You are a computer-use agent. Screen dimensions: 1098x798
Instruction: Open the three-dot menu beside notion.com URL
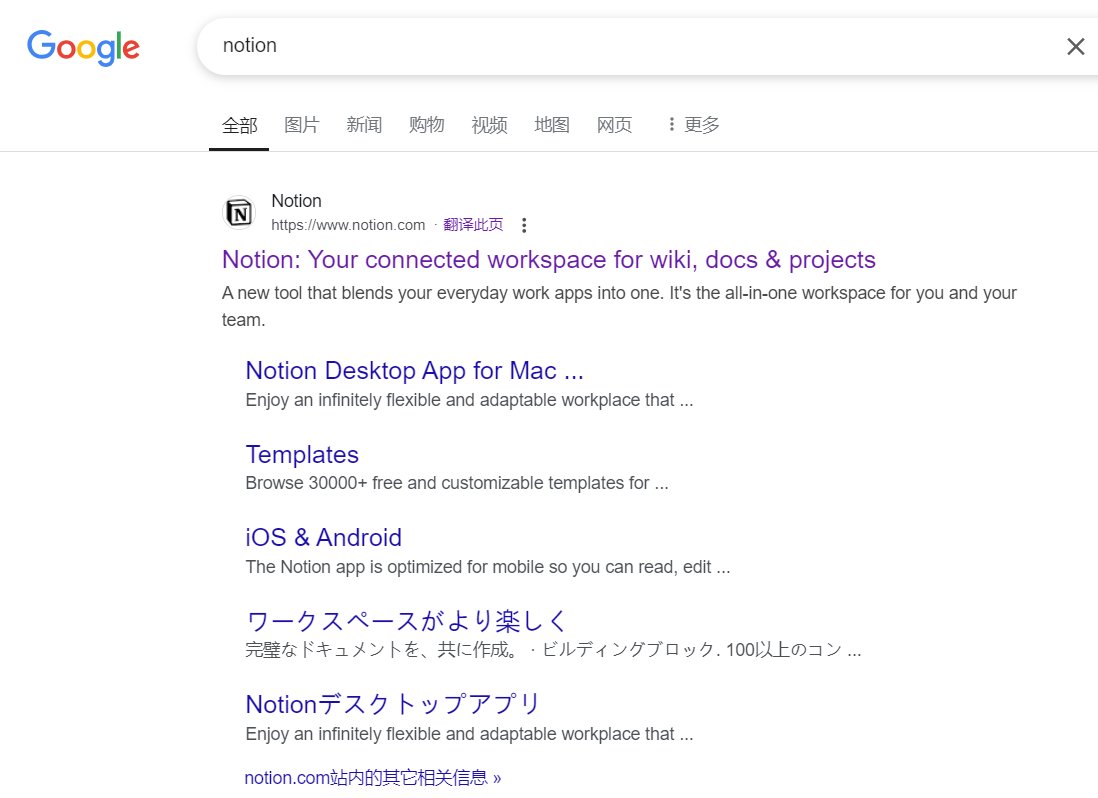click(x=524, y=225)
